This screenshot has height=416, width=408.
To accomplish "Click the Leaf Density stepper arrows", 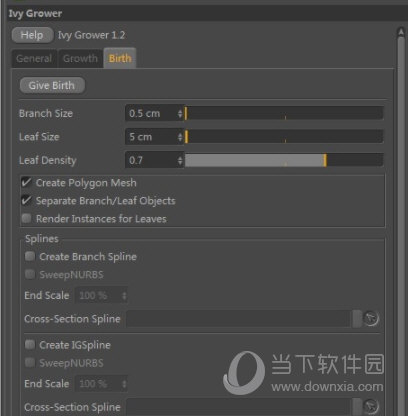I will coord(180,160).
